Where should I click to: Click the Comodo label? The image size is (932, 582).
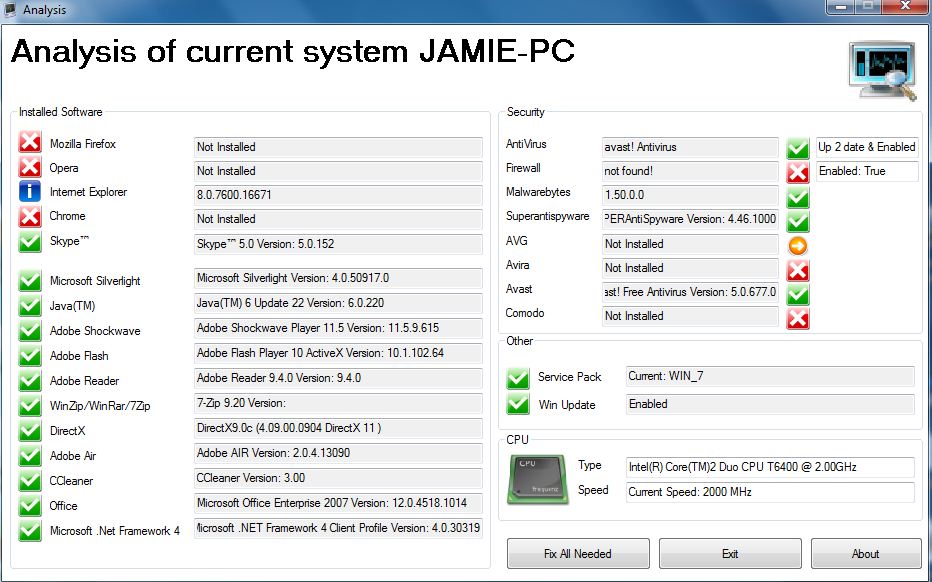525,313
